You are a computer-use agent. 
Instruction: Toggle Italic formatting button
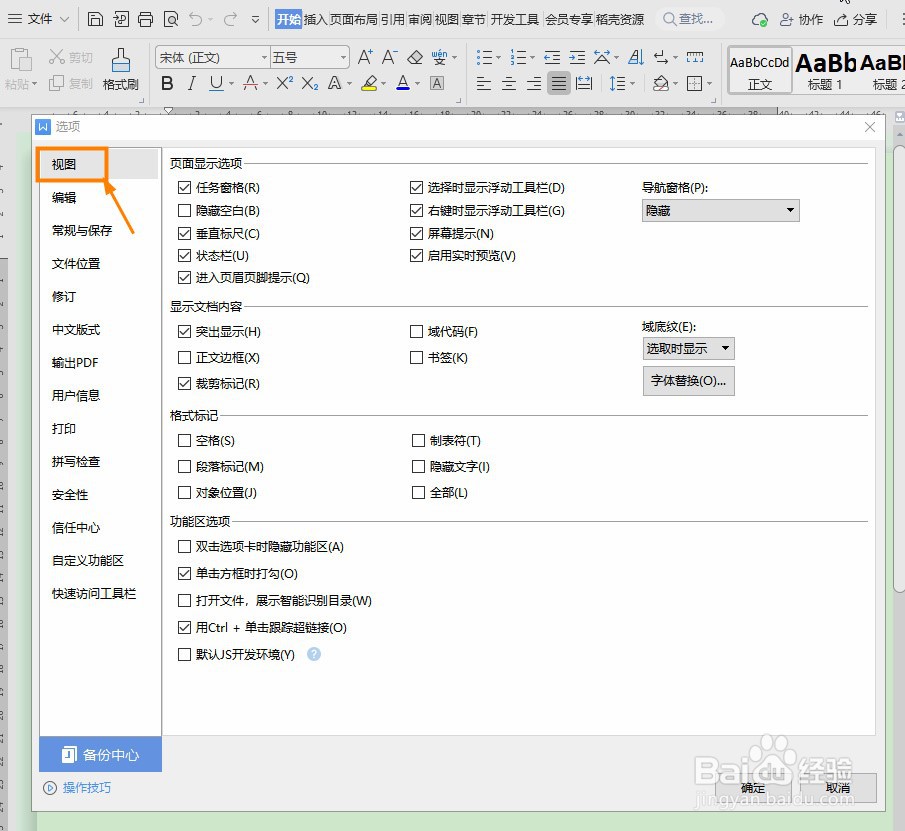click(192, 84)
